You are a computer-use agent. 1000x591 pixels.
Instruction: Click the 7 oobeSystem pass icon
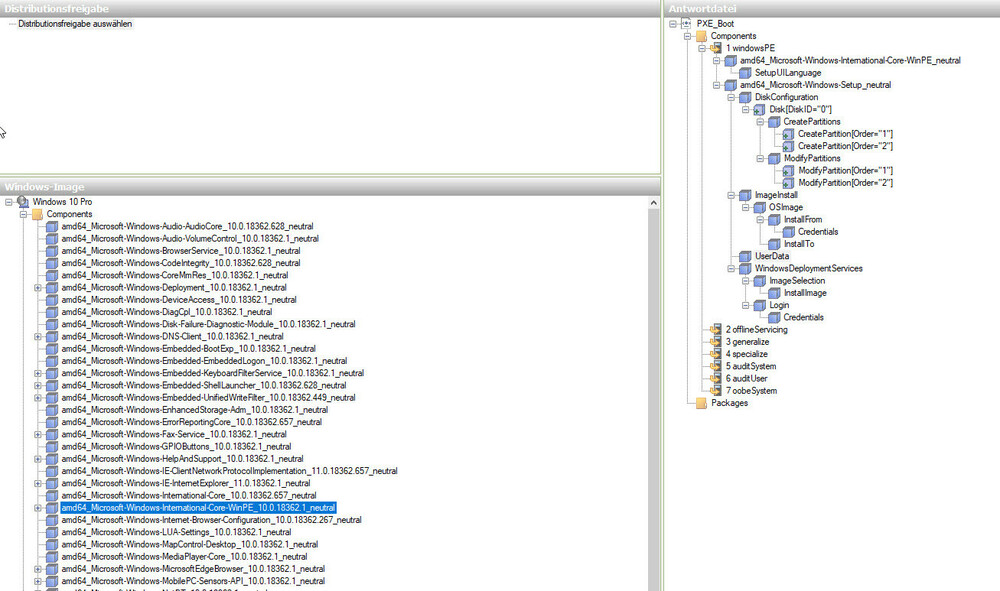click(715, 391)
